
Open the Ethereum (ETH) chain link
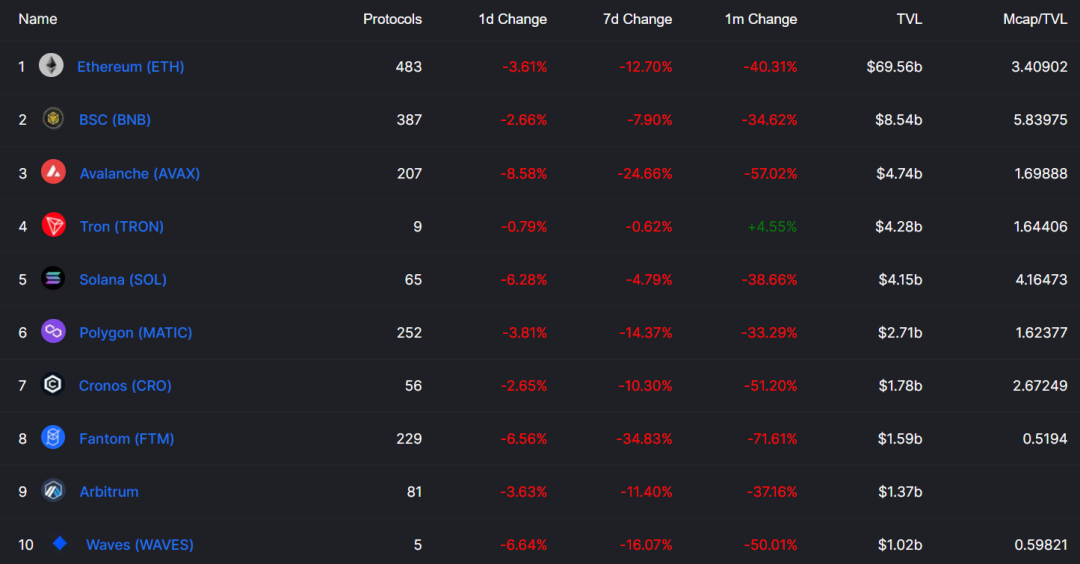click(x=130, y=67)
